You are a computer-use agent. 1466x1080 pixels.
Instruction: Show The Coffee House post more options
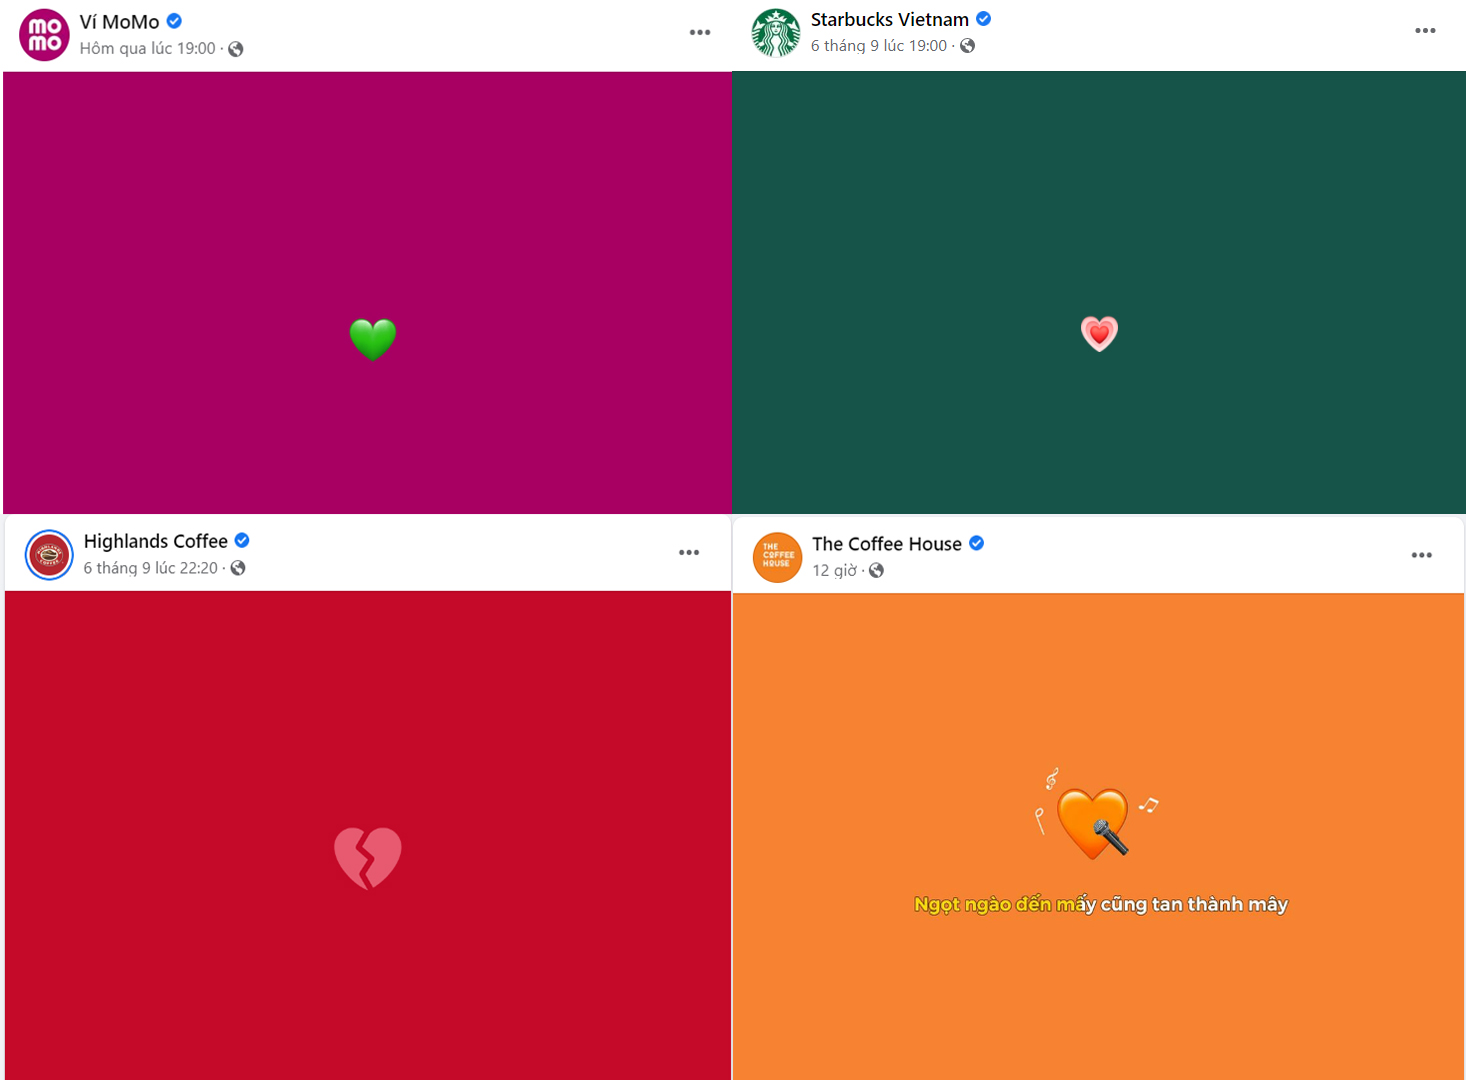[1422, 555]
